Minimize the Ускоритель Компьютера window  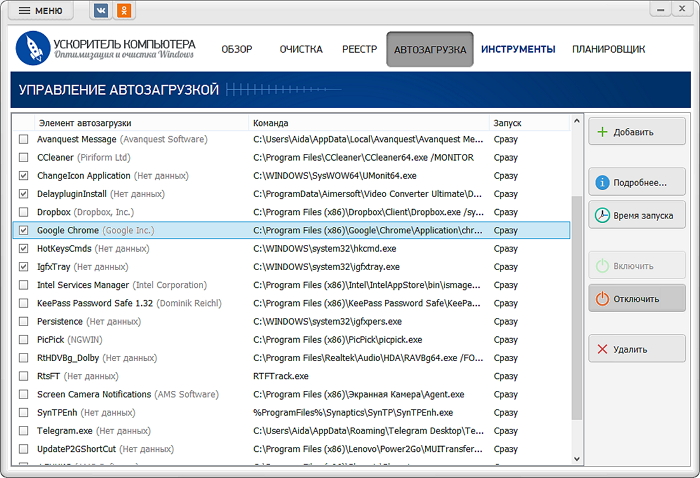click(x=661, y=9)
